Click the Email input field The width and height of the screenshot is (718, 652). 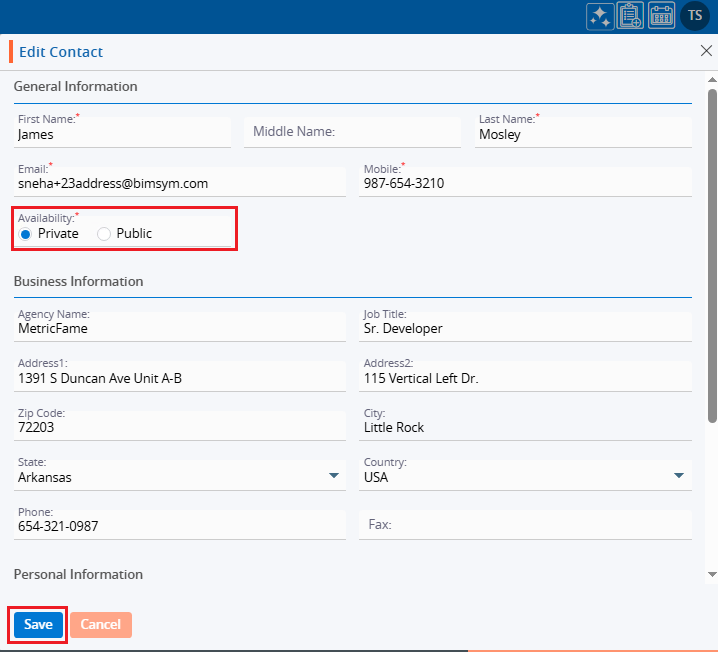[180, 184]
